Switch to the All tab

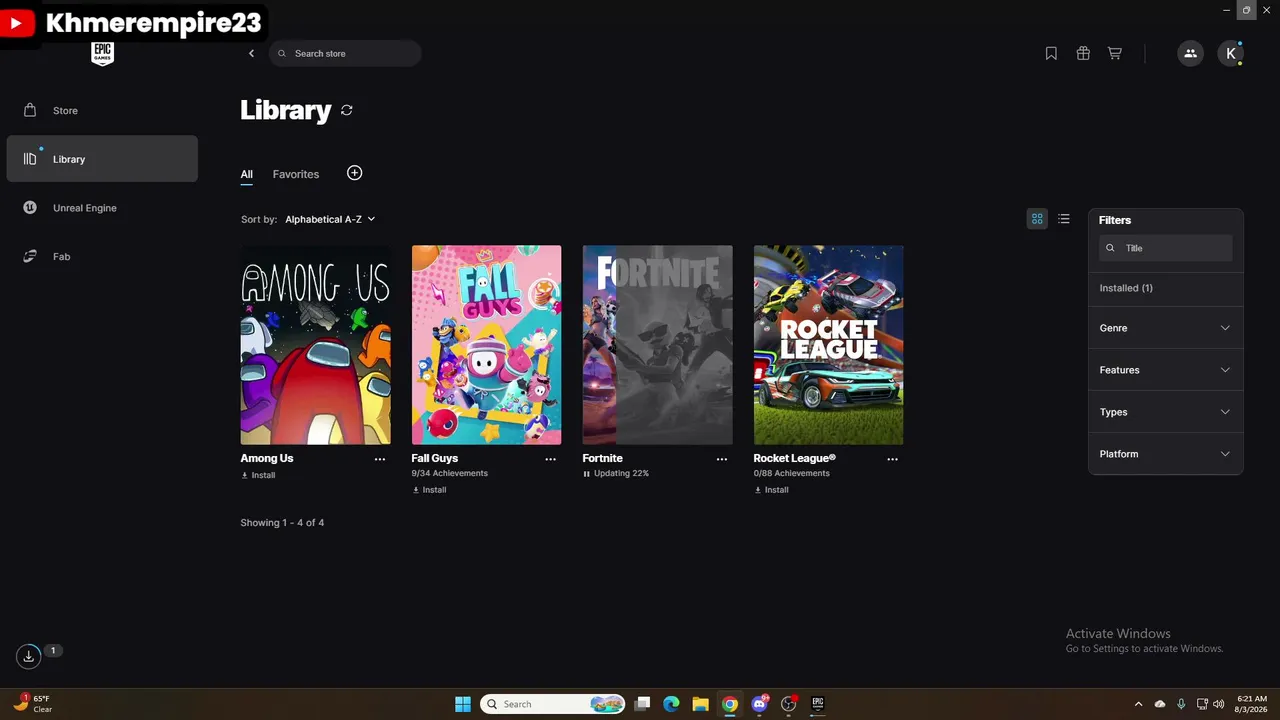point(246,174)
